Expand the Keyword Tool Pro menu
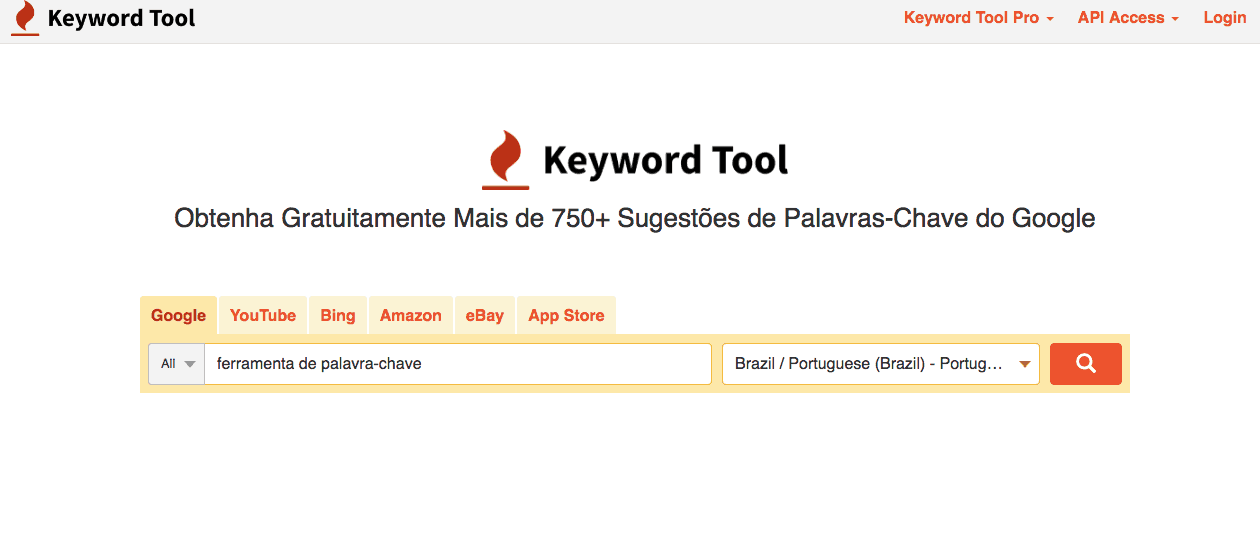 (979, 18)
